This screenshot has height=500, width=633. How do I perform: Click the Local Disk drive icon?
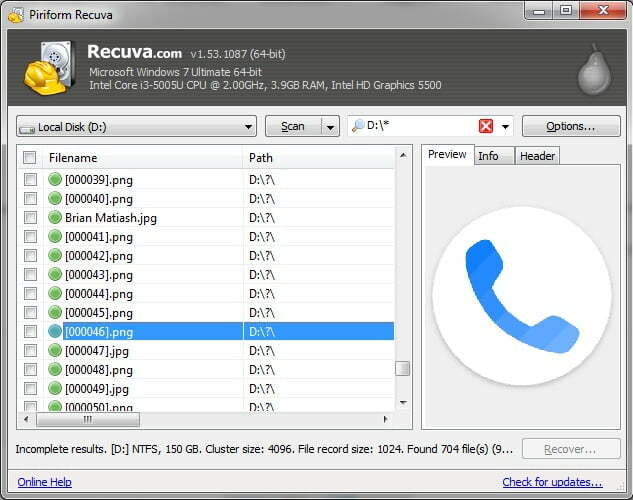tap(27, 129)
